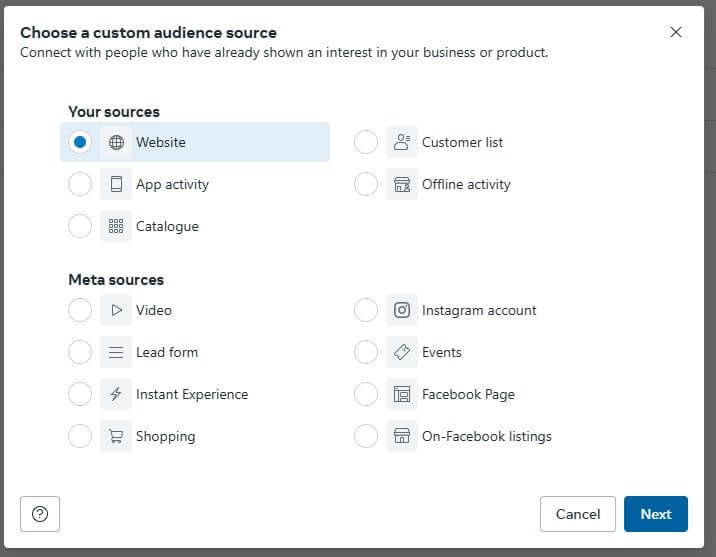Choose the Catalogue radio button
Image resolution: width=716 pixels, height=557 pixels.
pyautogui.click(x=80, y=226)
